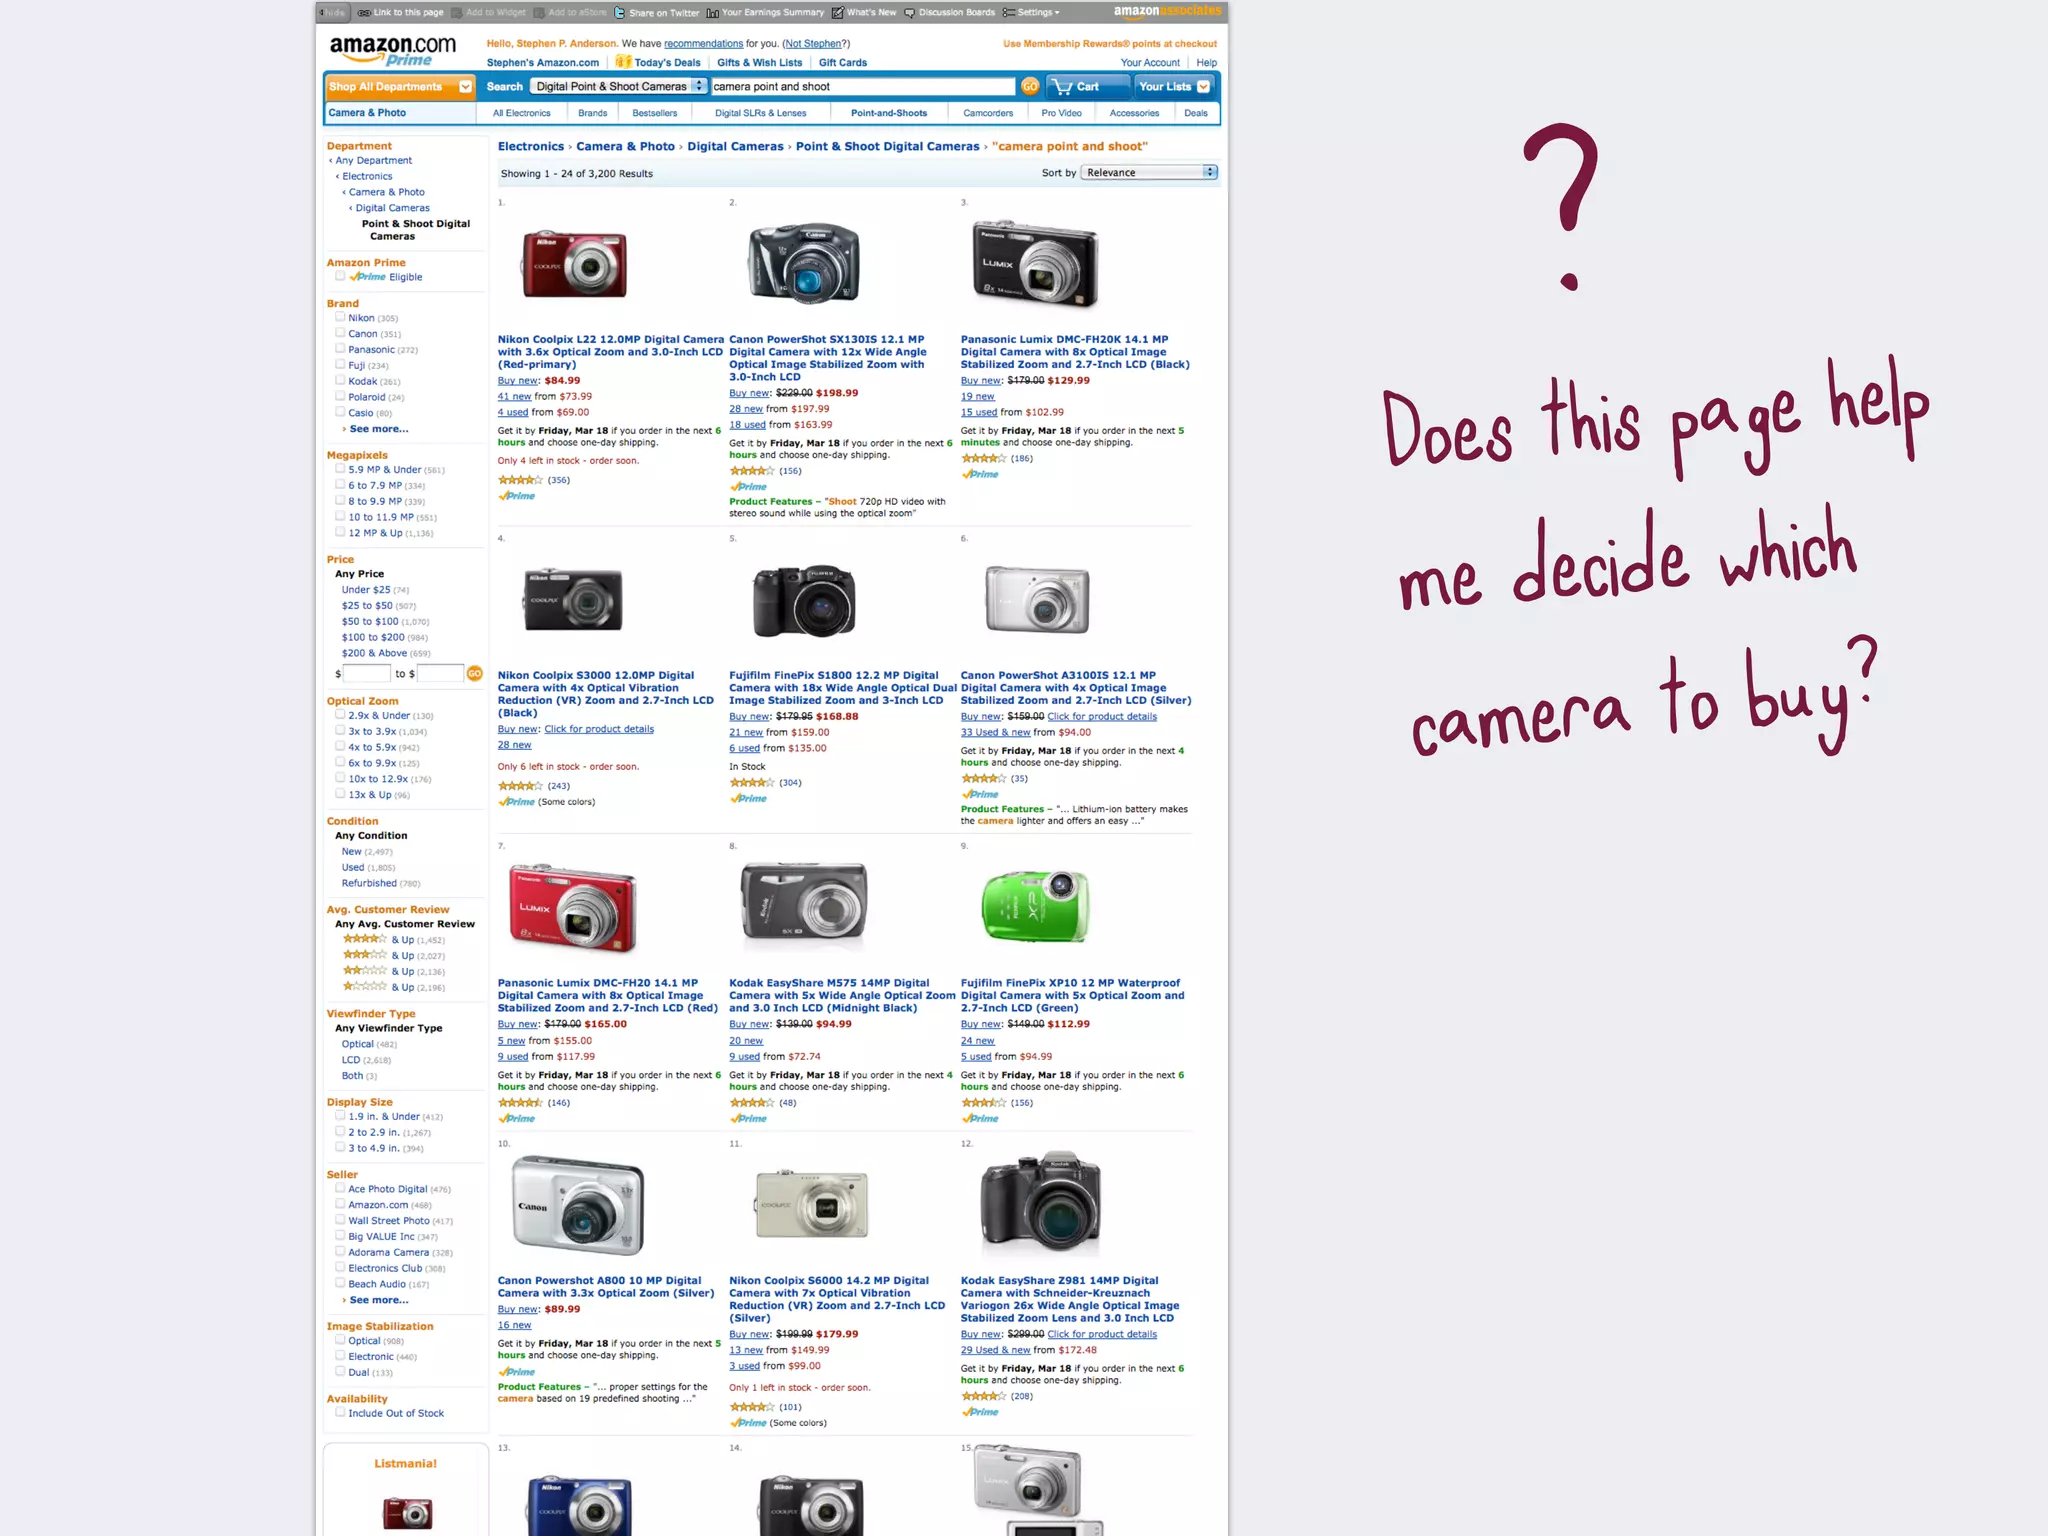Check the 3x to 3.9x optical zoom filter
The image size is (2048, 1536).
click(340, 731)
